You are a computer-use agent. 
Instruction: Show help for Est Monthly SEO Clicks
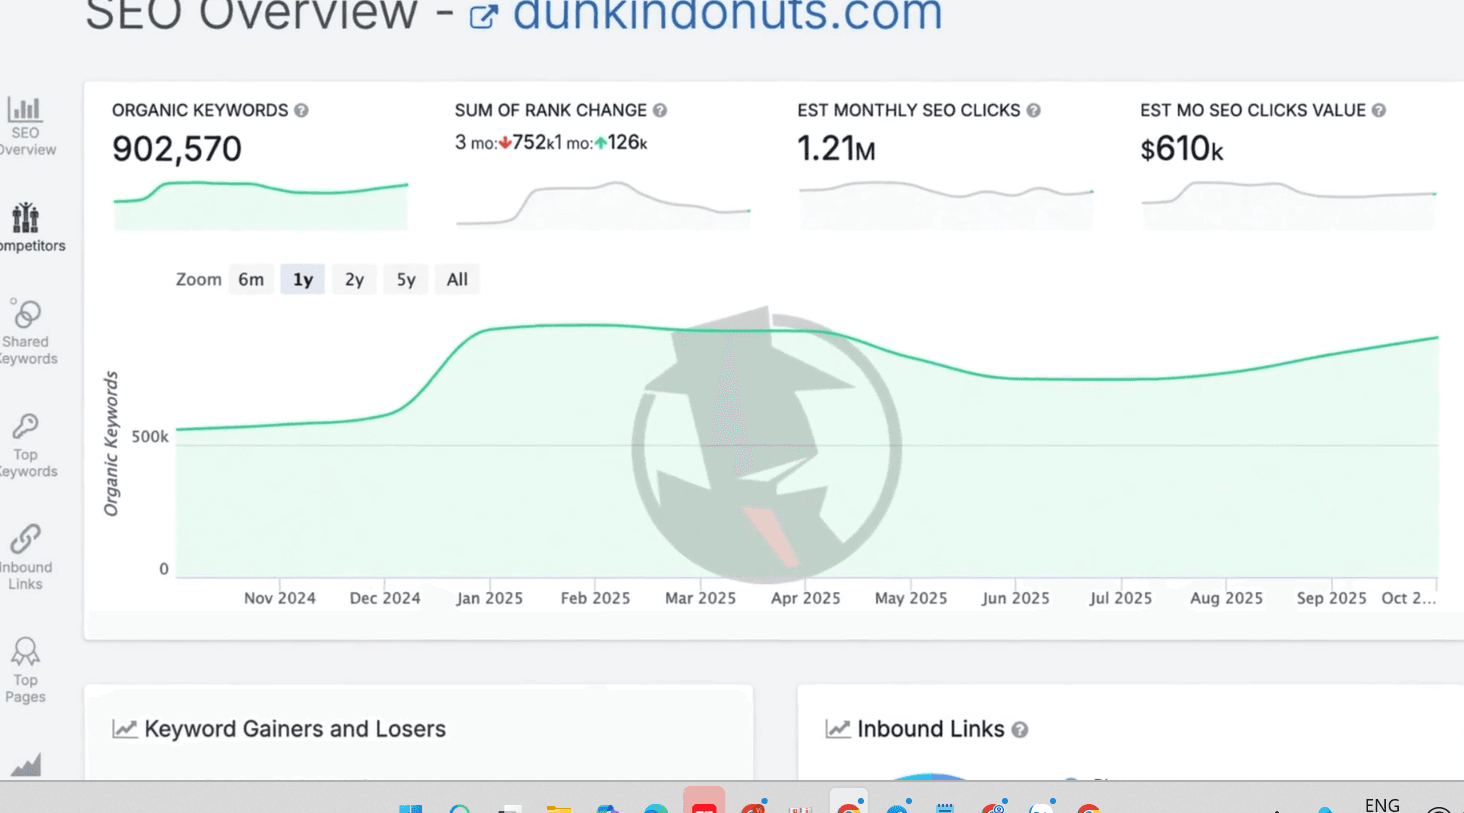[1034, 111]
